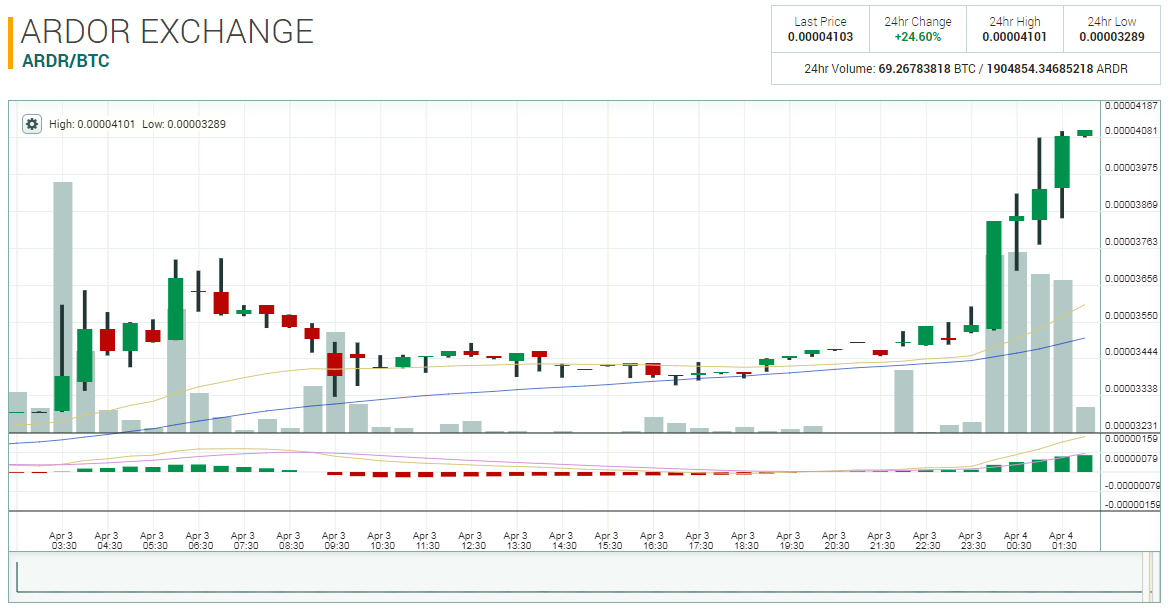Open the chart settings gear icon
This screenshot has width=1171, height=612.
coord(31,124)
